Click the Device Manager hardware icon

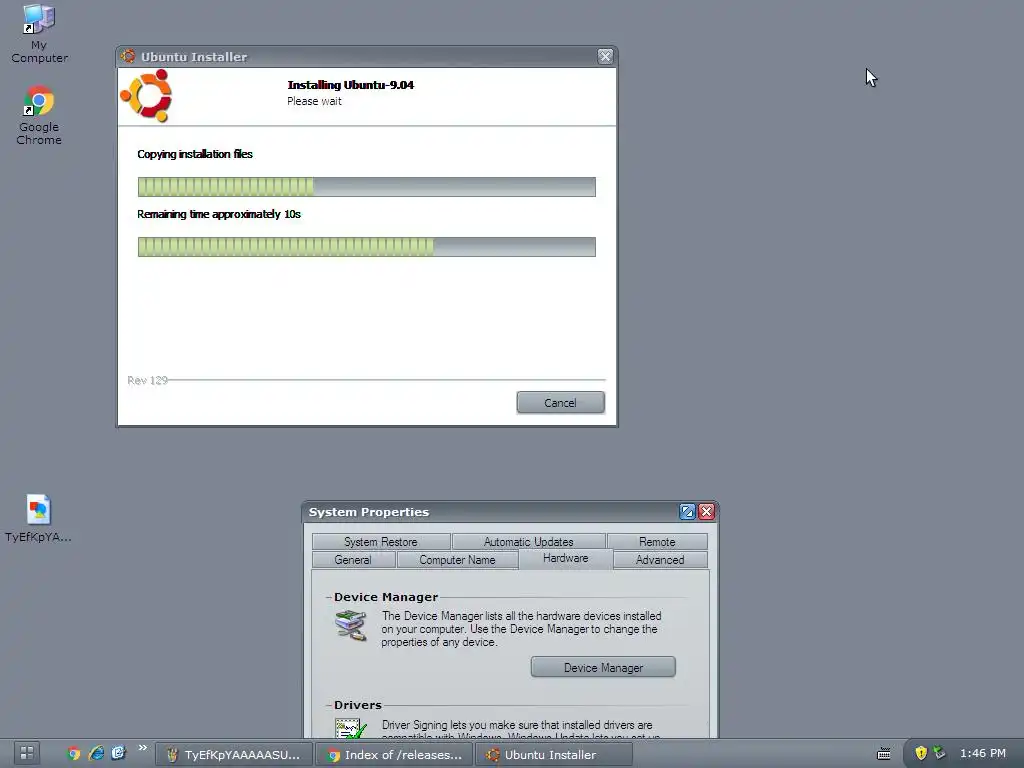coord(351,626)
